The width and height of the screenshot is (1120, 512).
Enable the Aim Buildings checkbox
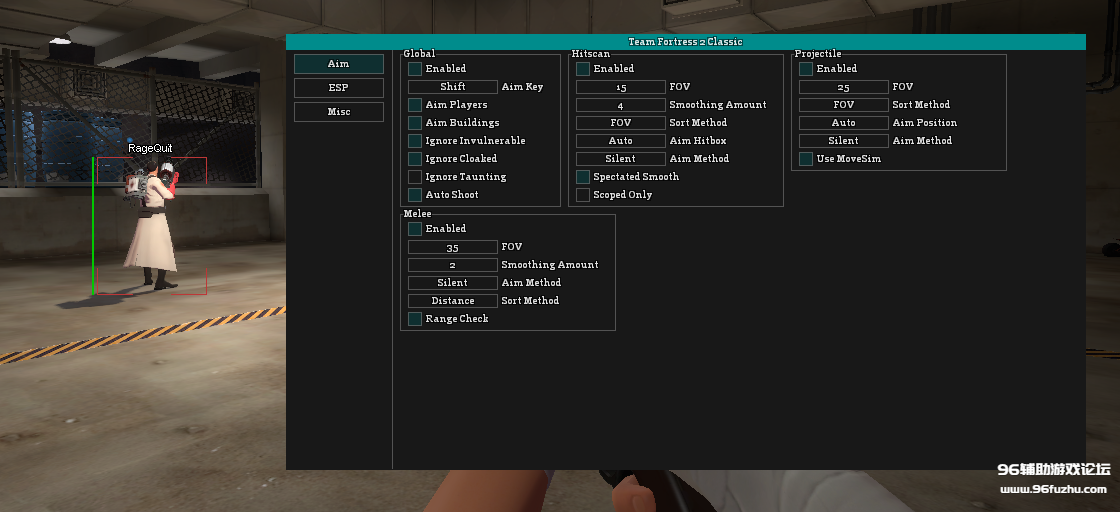pos(415,123)
